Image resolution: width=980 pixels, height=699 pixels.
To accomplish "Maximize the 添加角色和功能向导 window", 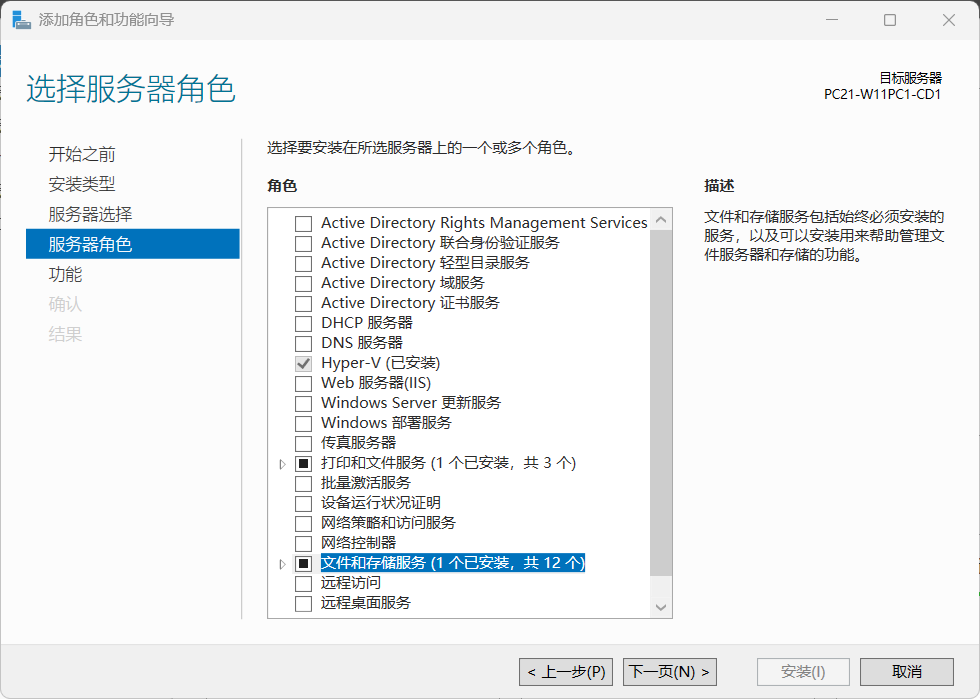I will [x=890, y=20].
